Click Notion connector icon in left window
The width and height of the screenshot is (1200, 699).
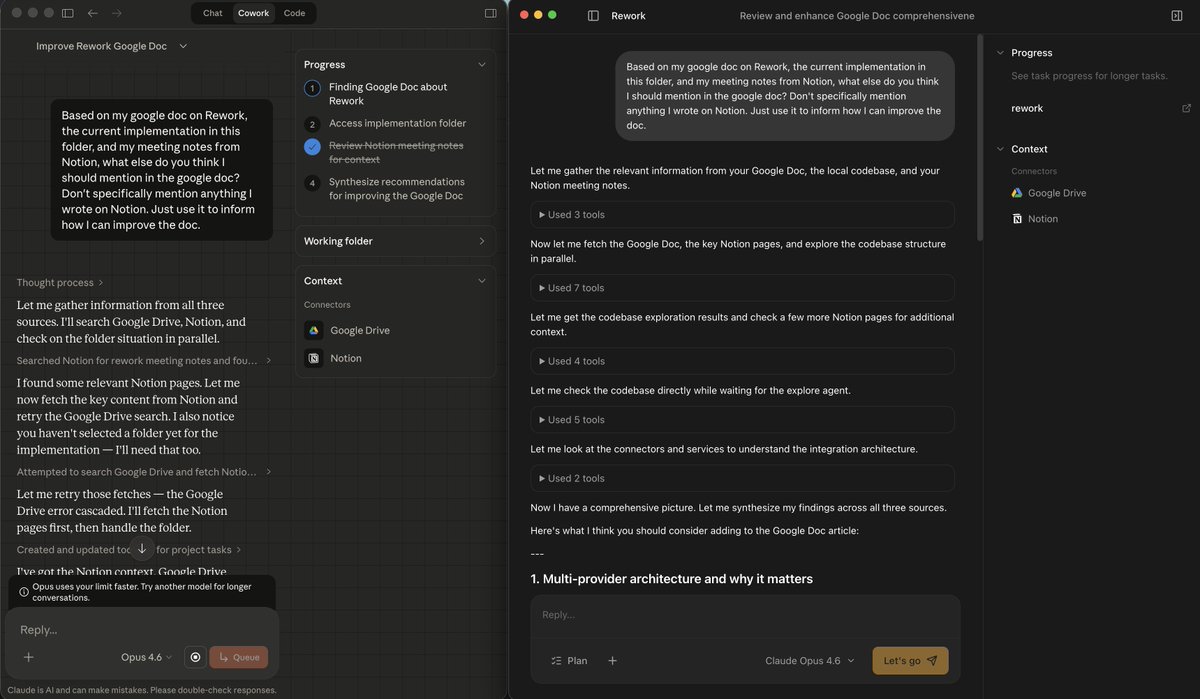[313, 358]
